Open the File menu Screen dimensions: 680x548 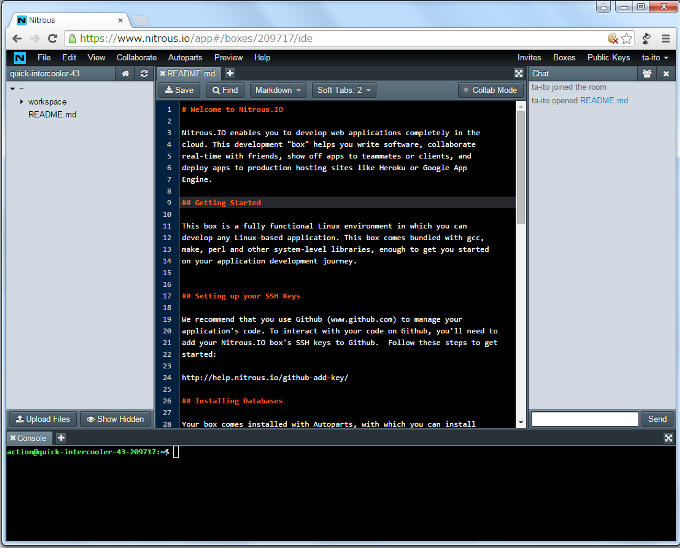pos(44,58)
